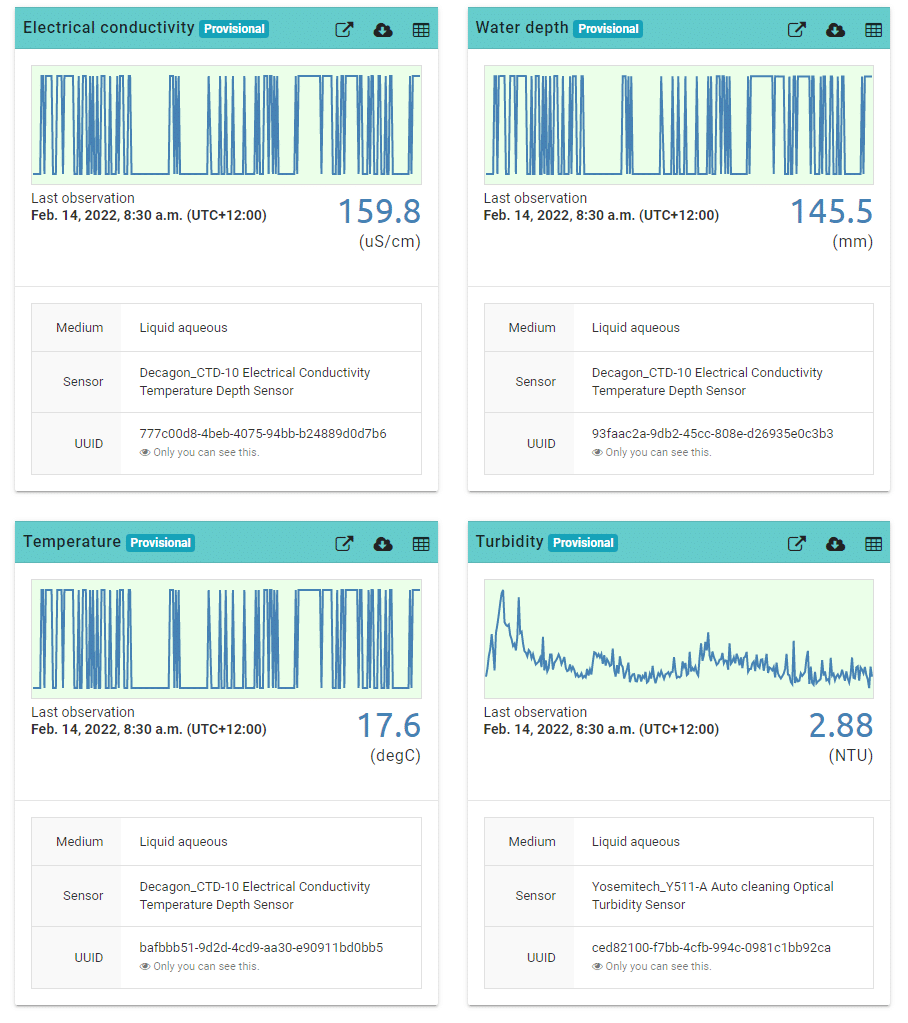Click the Turbidity sparkline chart

(x=678, y=639)
